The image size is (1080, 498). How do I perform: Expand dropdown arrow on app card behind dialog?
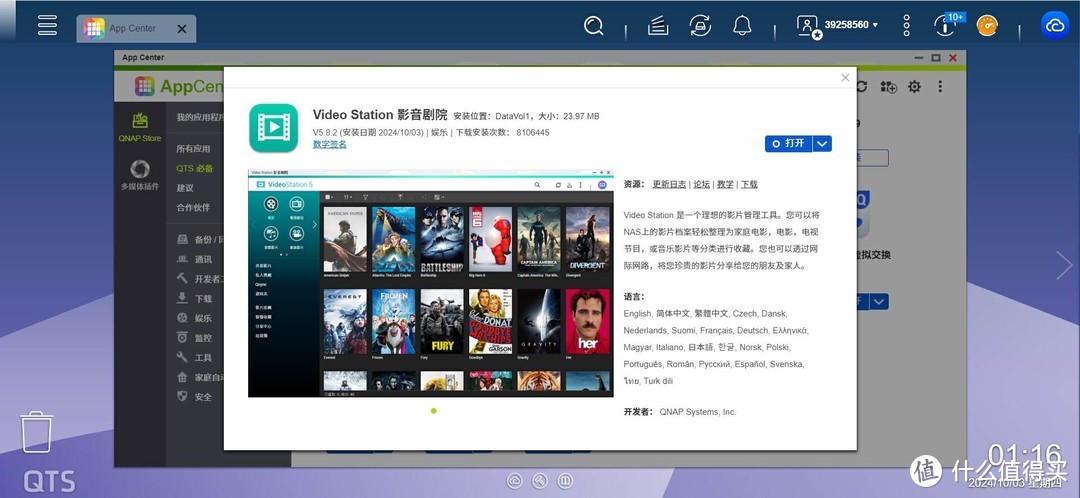879,302
